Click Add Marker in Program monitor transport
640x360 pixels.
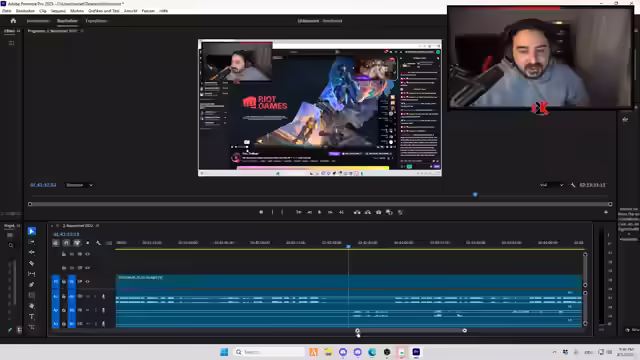click(x=261, y=212)
